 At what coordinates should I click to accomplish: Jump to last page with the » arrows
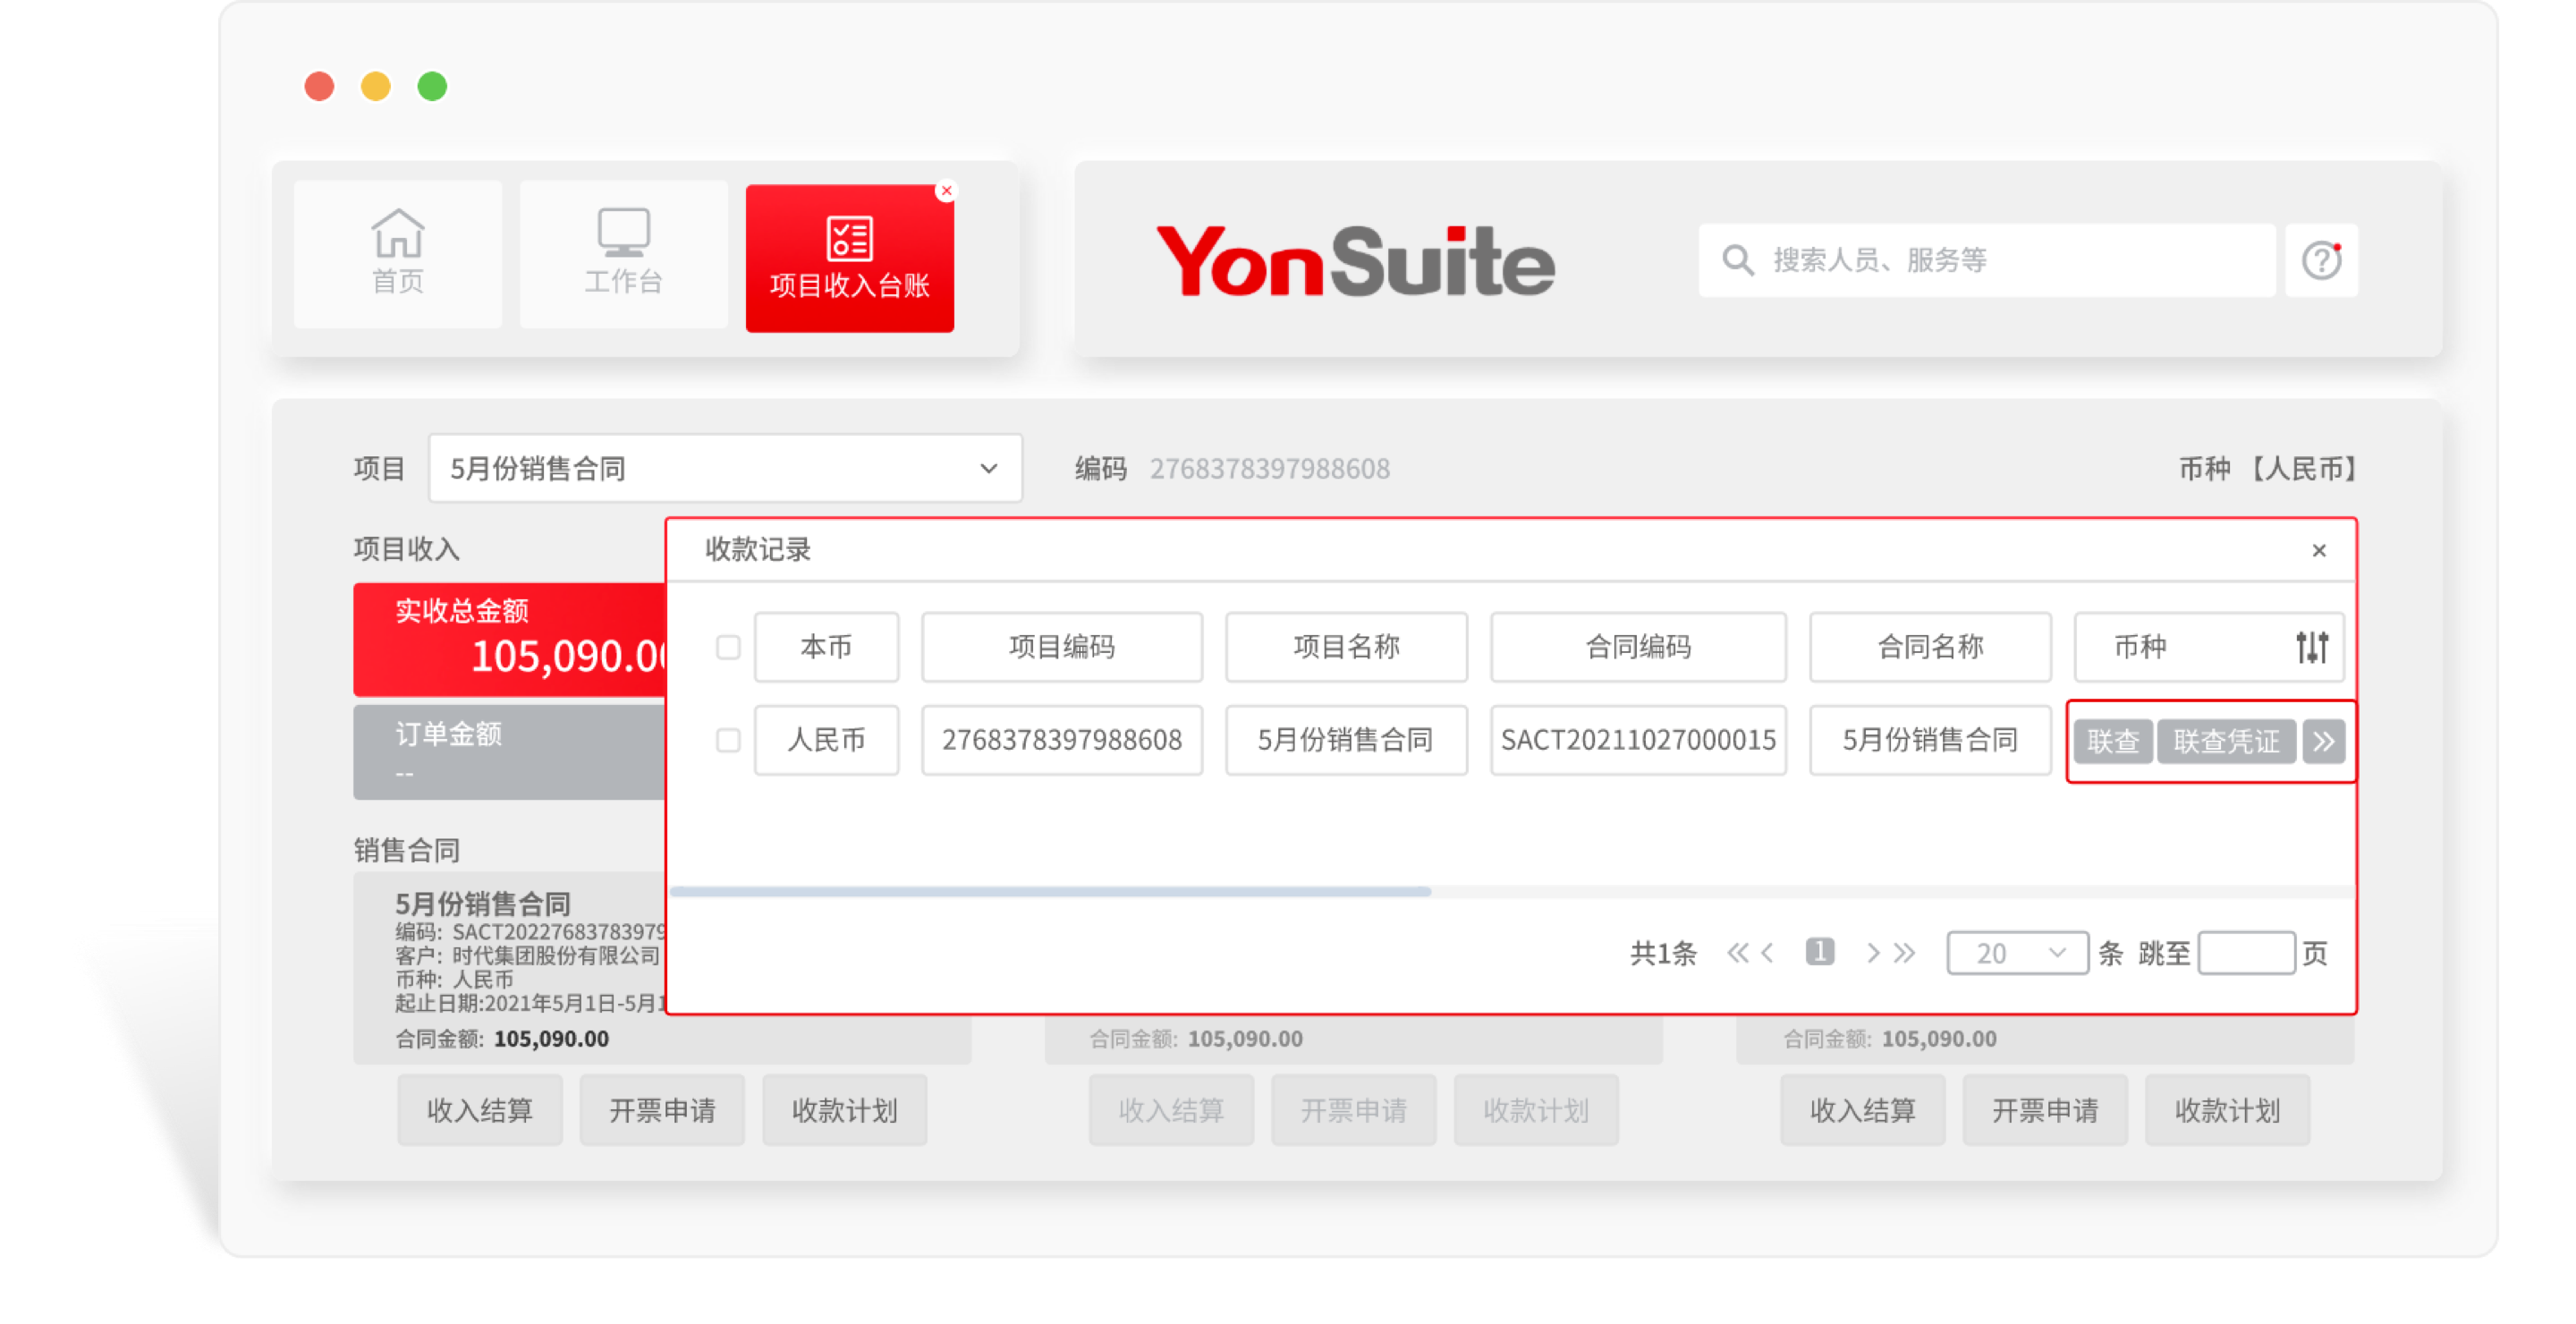1903,953
